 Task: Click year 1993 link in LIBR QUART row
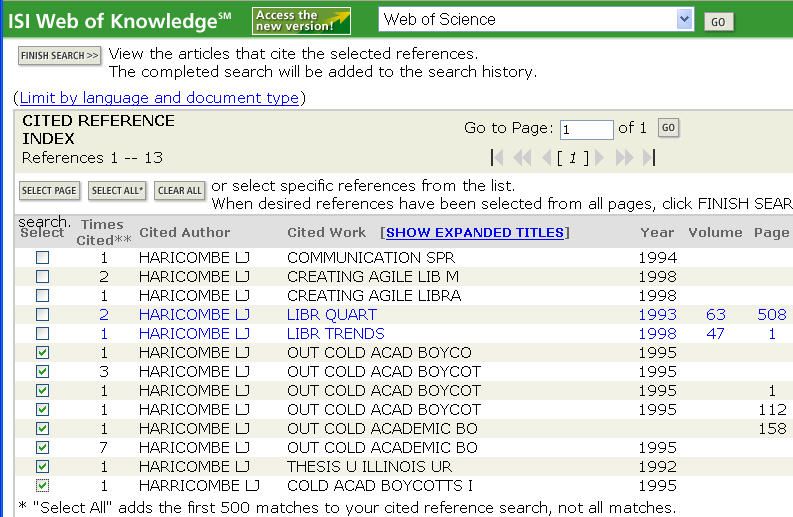pos(657,315)
